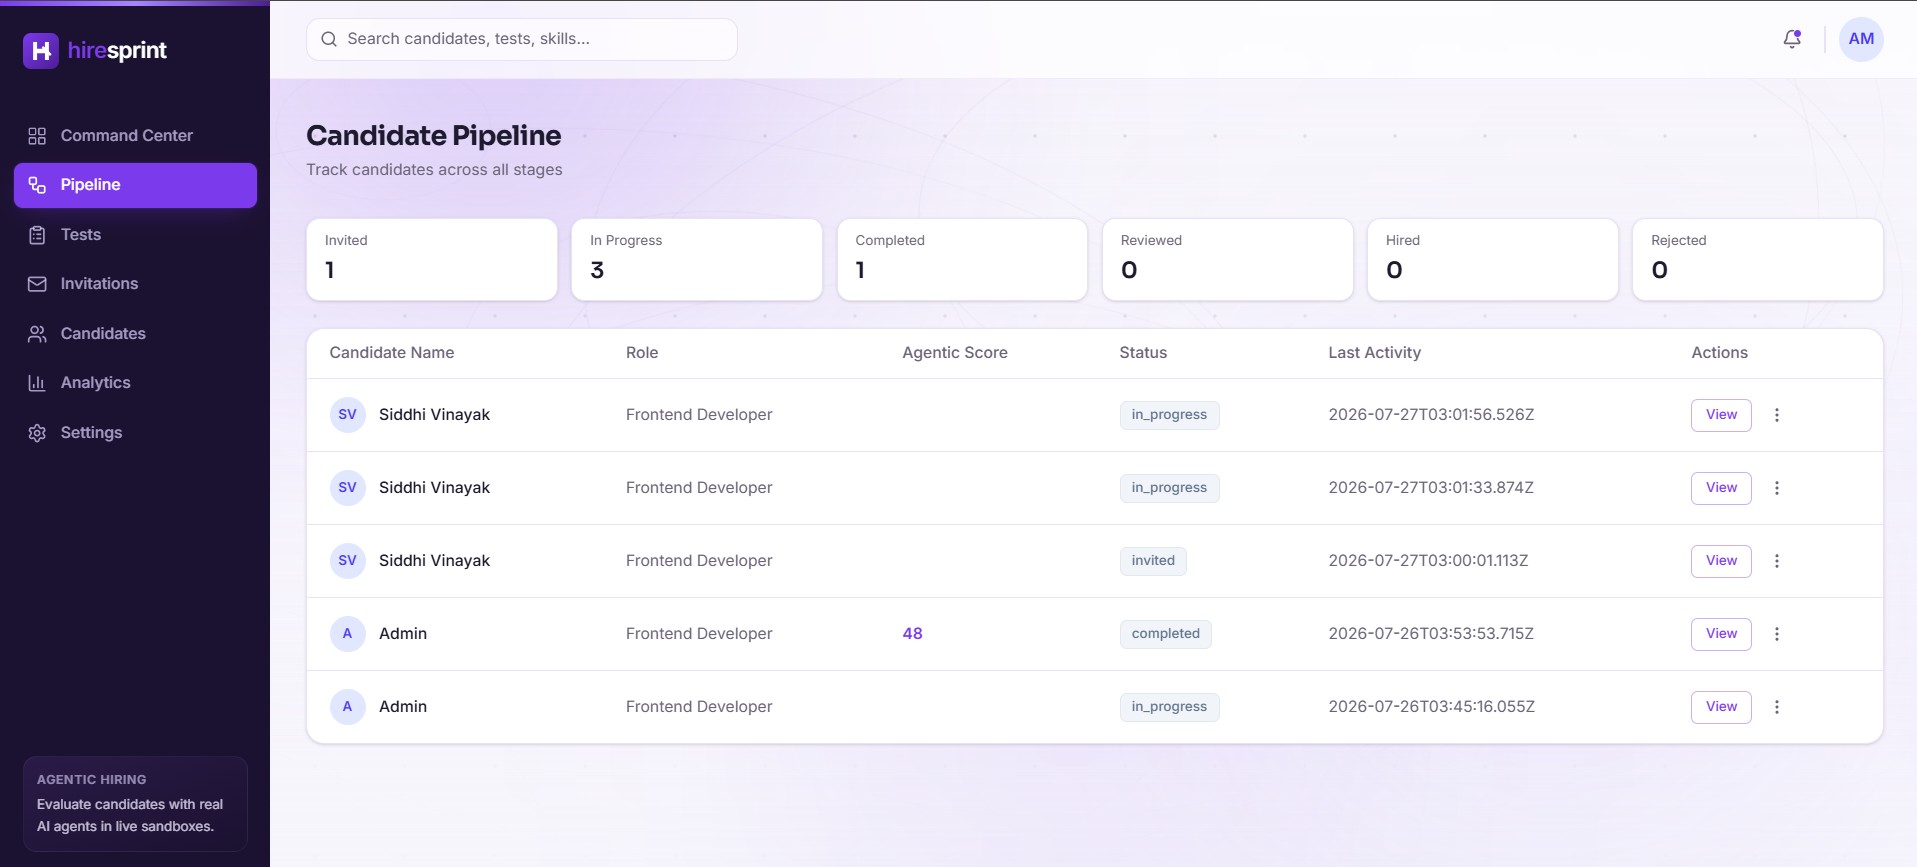Viewport: 1917px width, 867px height.
Task: Open three-dot menu for last Admin row
Action: [1777, 707]
